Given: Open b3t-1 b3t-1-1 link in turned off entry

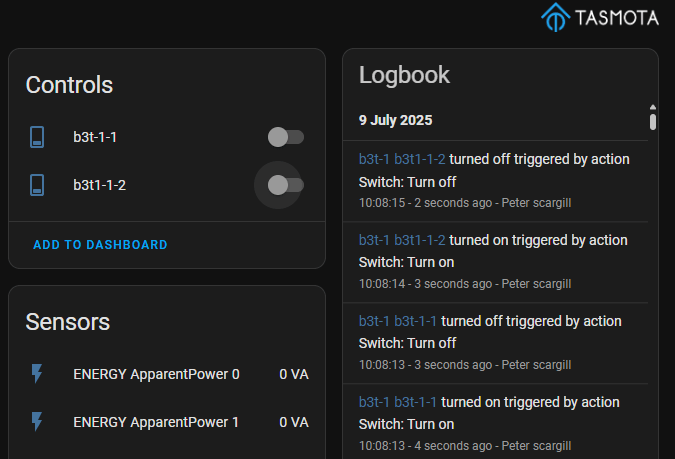Looking at the screenshot, I should 398,321.
